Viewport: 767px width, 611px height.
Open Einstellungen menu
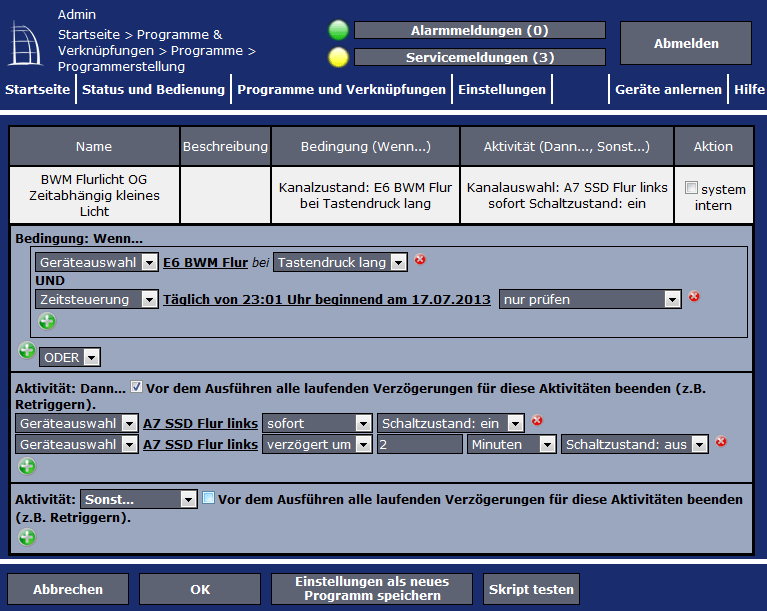click(502, 90)
